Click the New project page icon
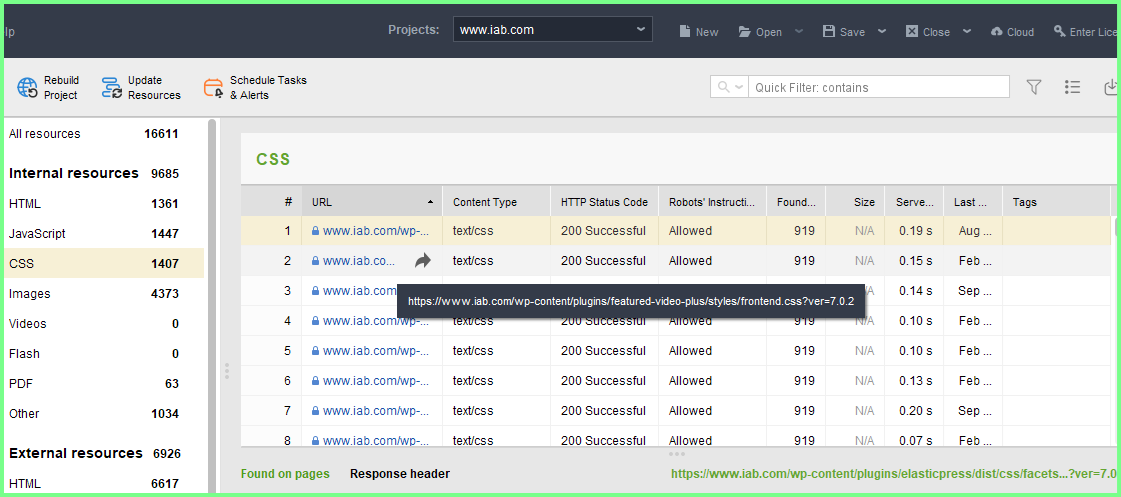The height and width of the screenshot is (497, 1121). (x=685, y=31)
